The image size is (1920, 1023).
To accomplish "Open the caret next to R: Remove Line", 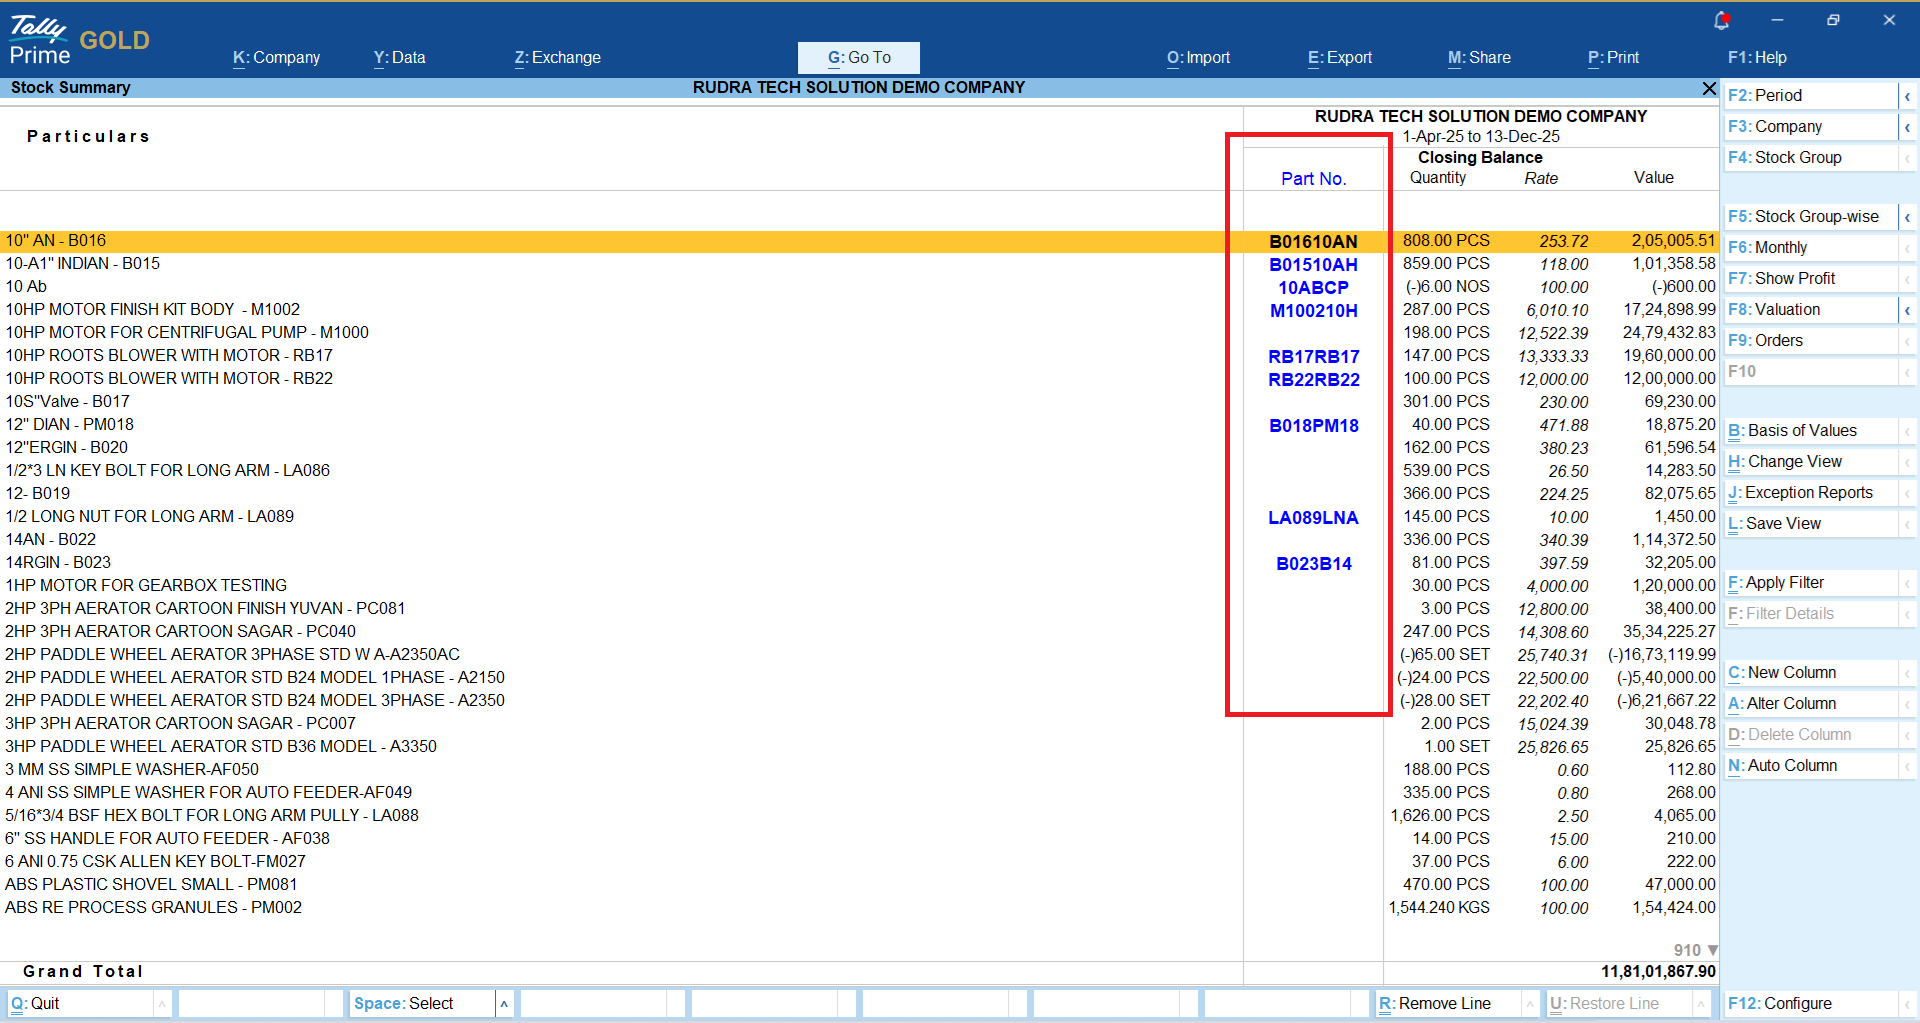I will point(1529,1004).
